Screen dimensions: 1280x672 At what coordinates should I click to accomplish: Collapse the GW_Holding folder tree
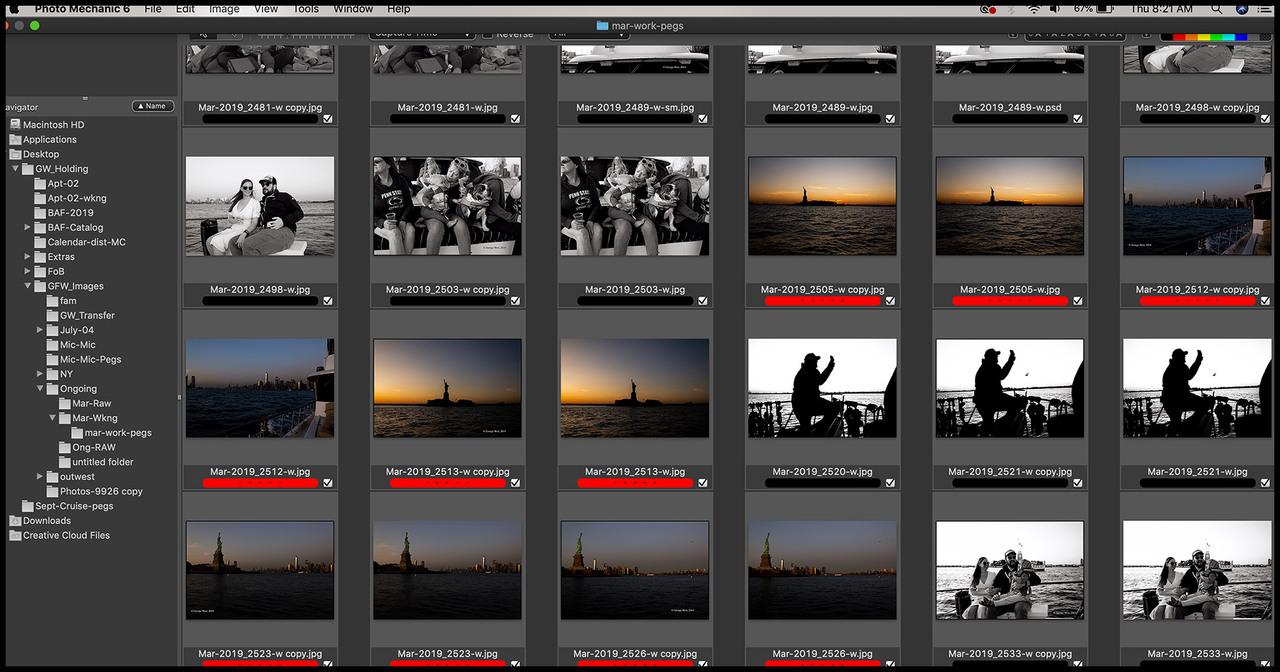(16, 169)
